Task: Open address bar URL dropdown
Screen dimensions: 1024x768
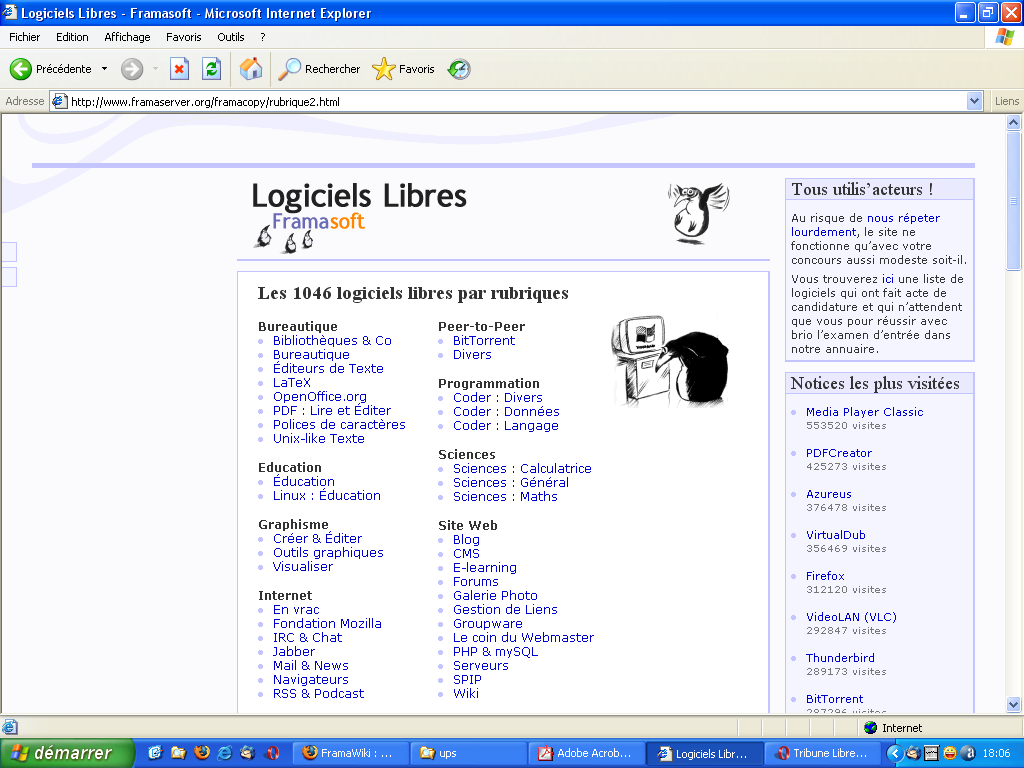Action: coord(974,101)
